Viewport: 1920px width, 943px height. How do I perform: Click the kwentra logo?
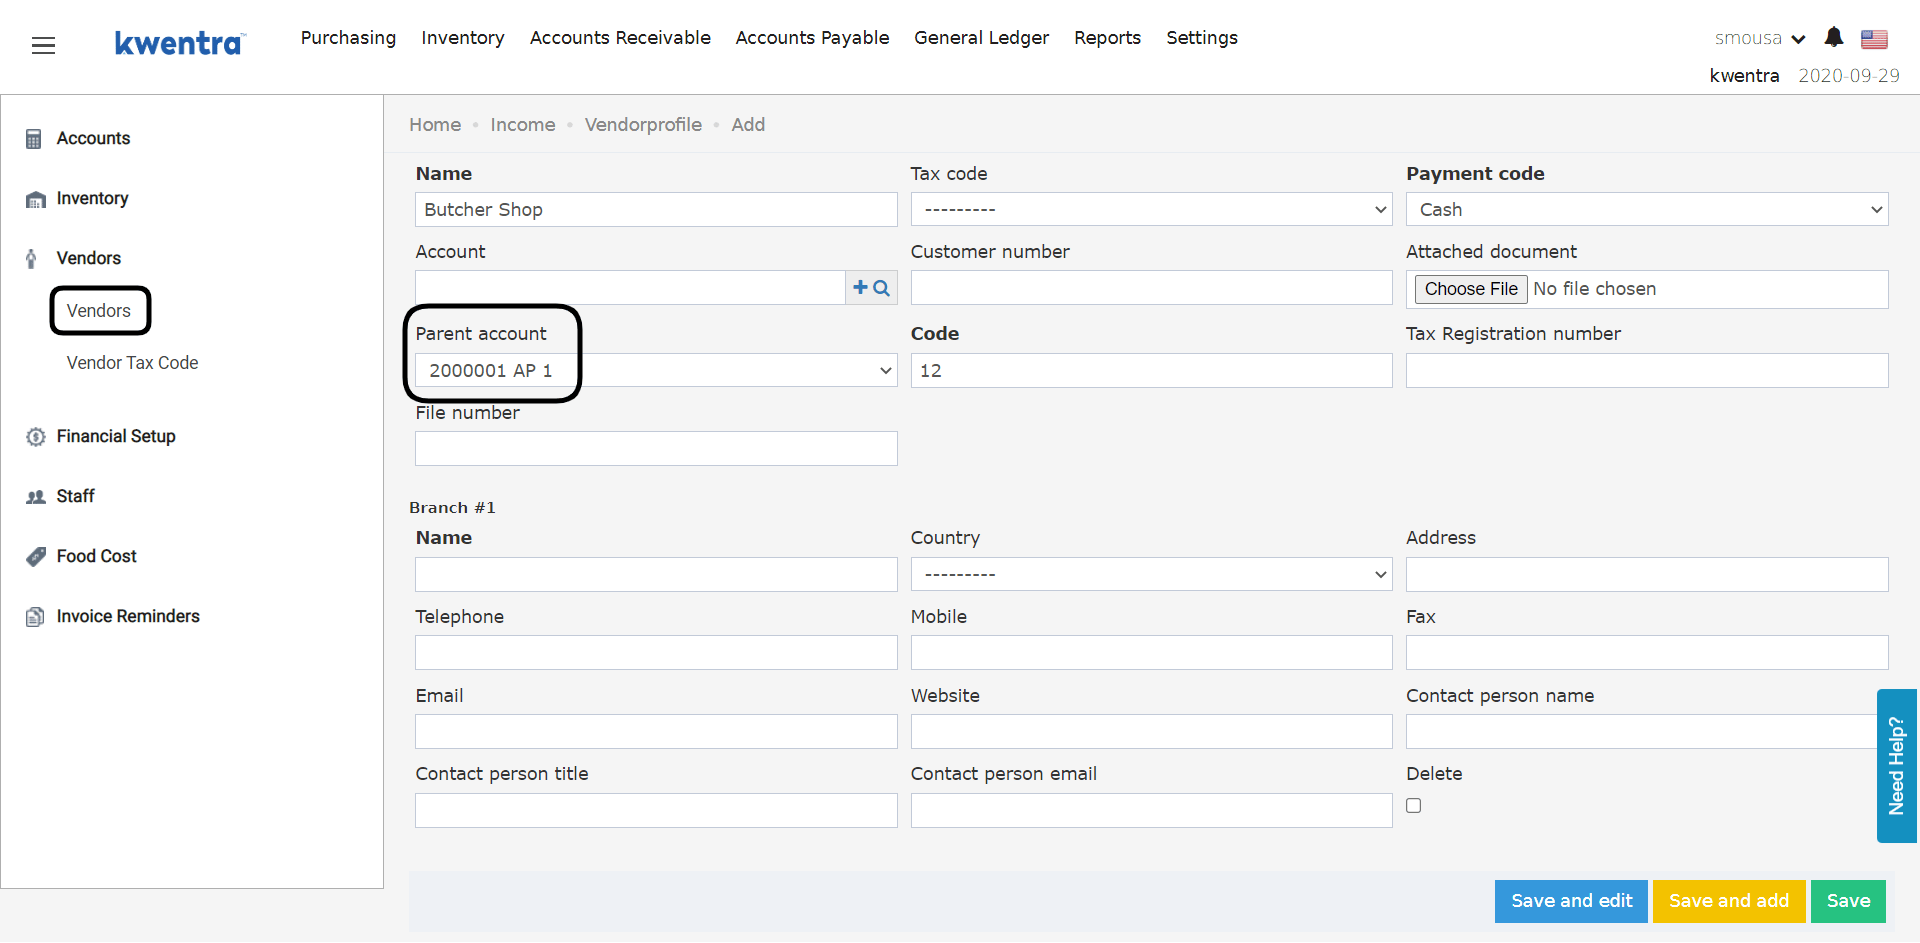pos(179,43)
